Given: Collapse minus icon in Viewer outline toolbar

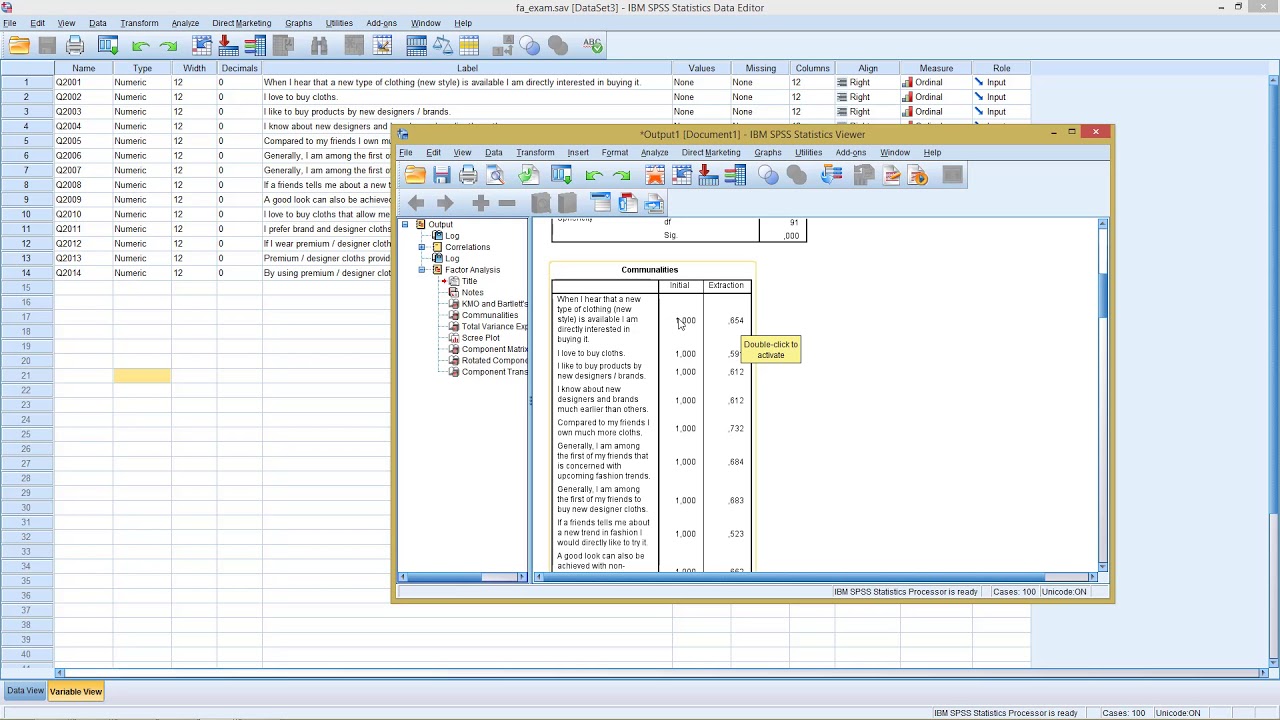Looking at the screenshot, I should point(507,203).
